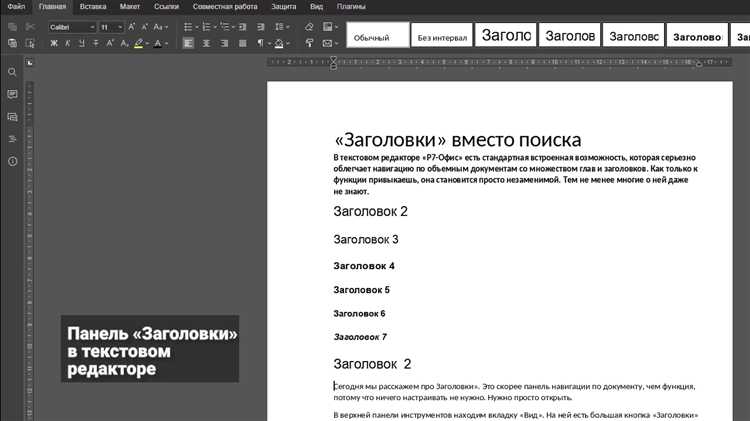The width and height of the screenshot is (750, 421).
Task: Expand the nonprinting characters arrow
Action: [x=269, y=44]
